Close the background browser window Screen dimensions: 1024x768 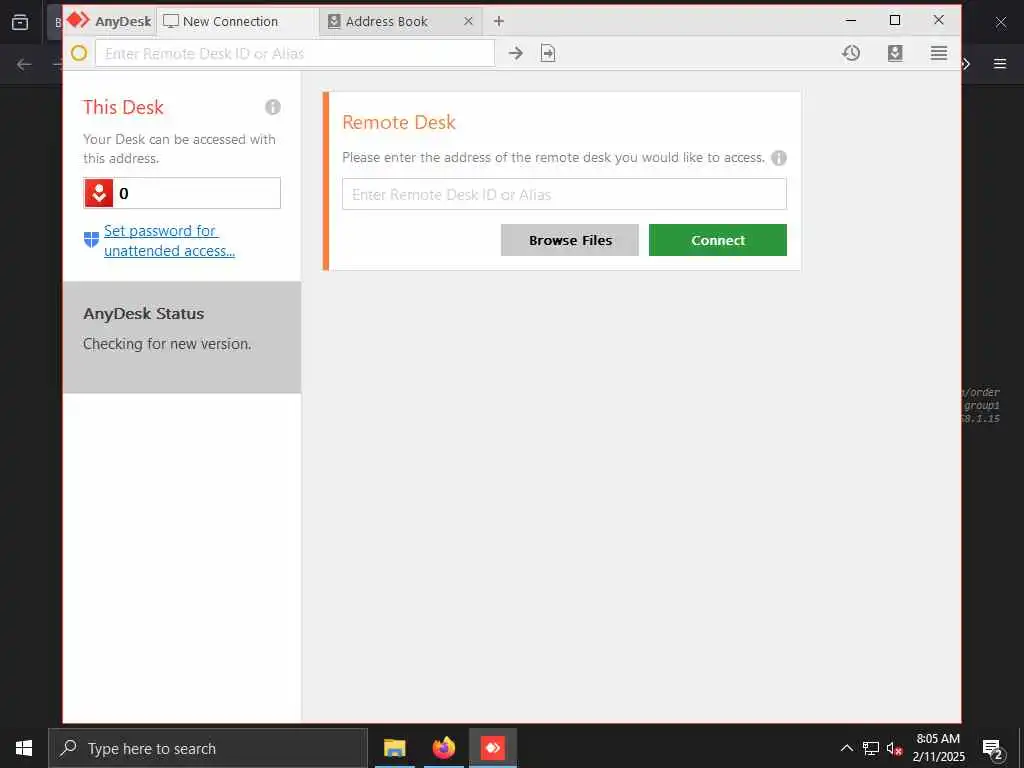coord(1000,22)
